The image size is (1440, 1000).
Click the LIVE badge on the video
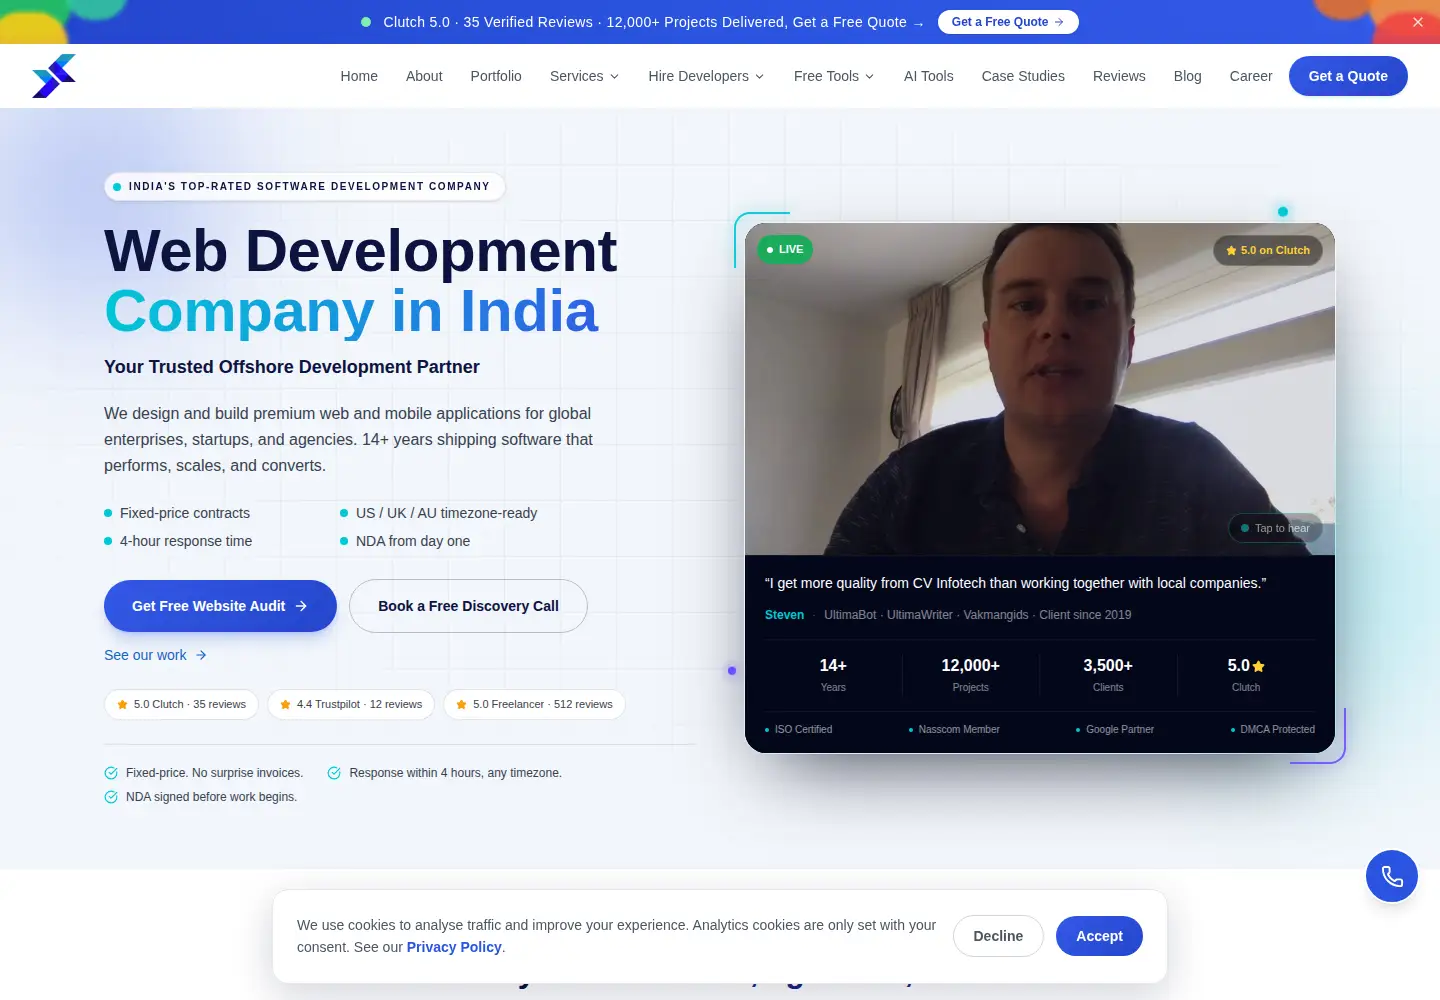click(x=785, y=249)
